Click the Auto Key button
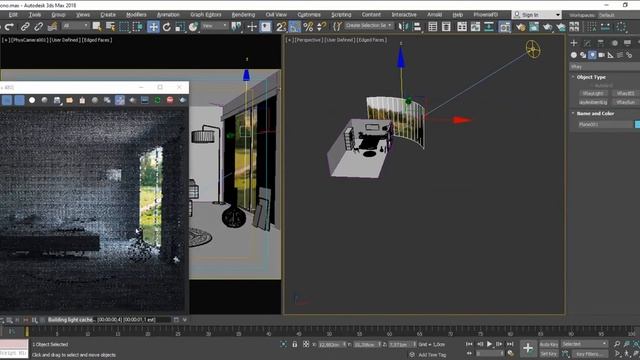 (x=549, y=344)
